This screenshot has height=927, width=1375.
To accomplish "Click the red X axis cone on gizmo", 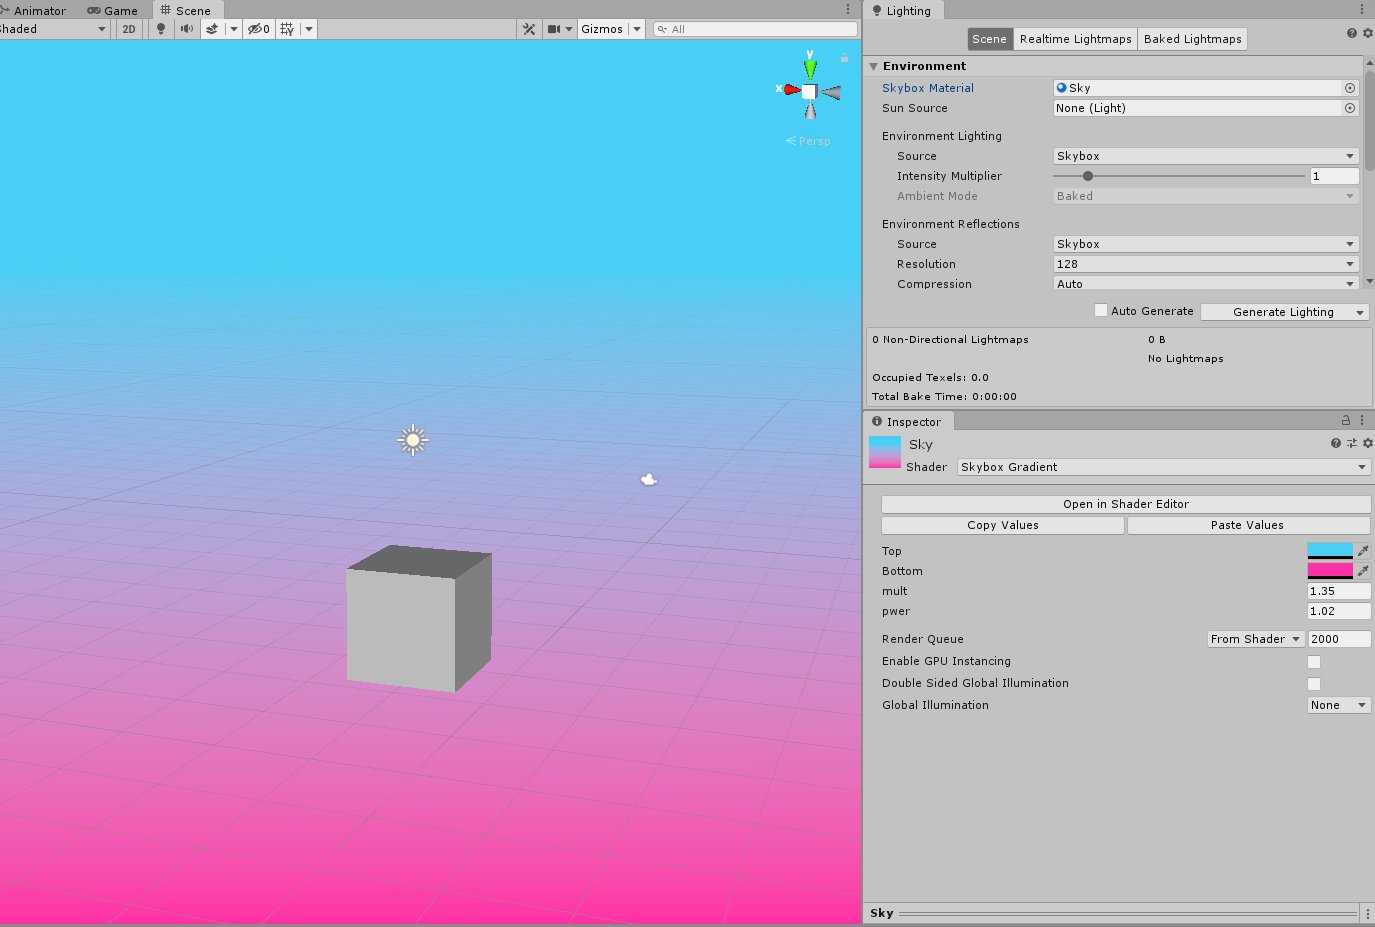I will pyautogui.click(x=791, y=89).
